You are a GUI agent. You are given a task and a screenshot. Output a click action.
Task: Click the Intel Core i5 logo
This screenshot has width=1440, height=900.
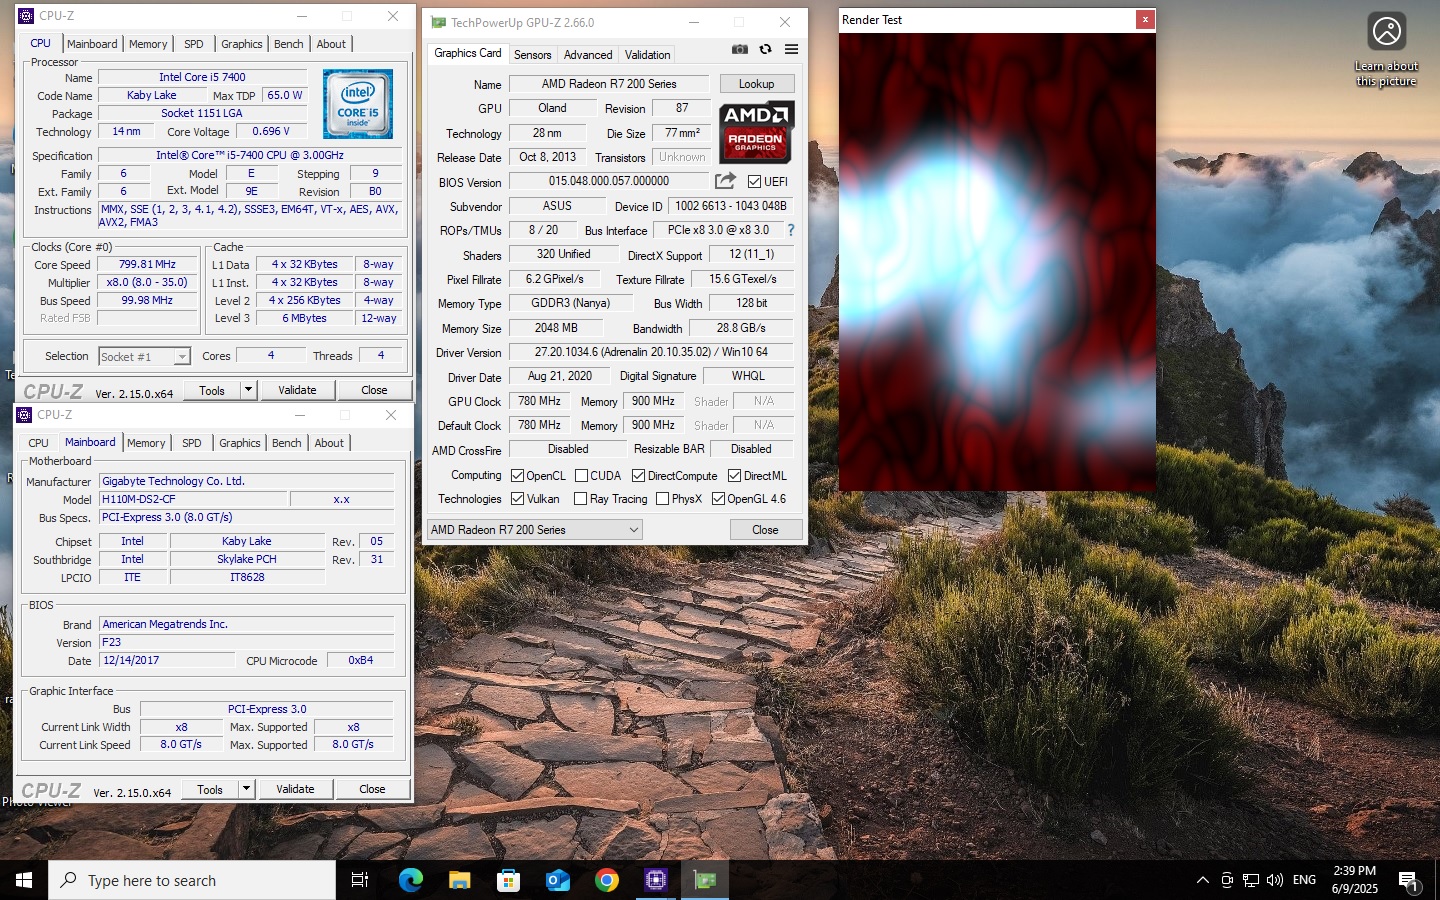pos(358,104)
